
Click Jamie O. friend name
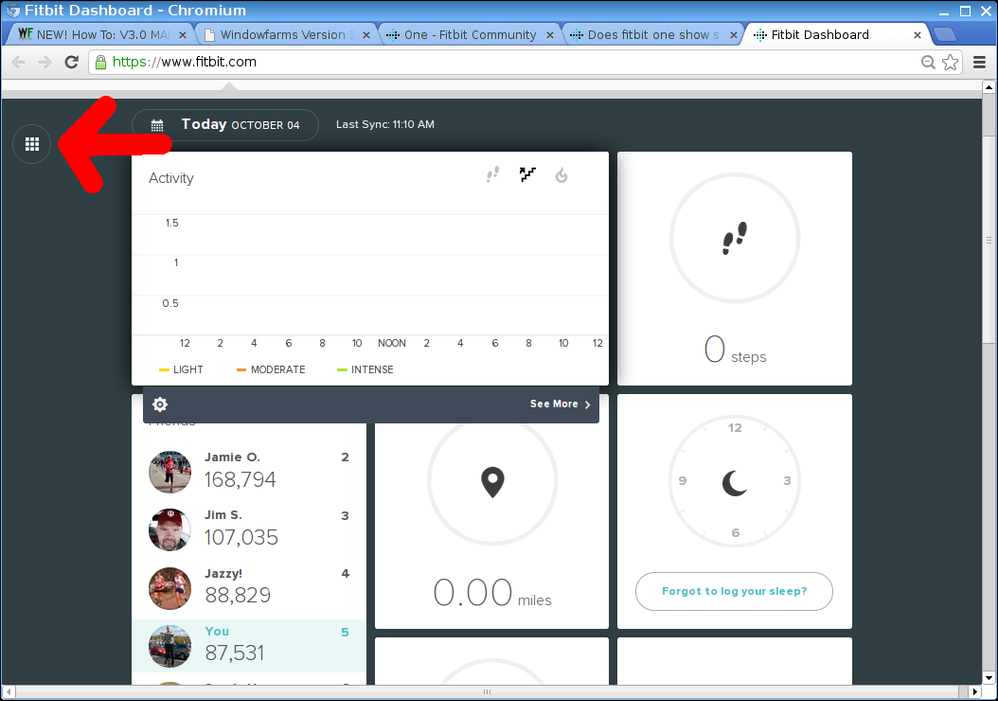pos(232,457)
